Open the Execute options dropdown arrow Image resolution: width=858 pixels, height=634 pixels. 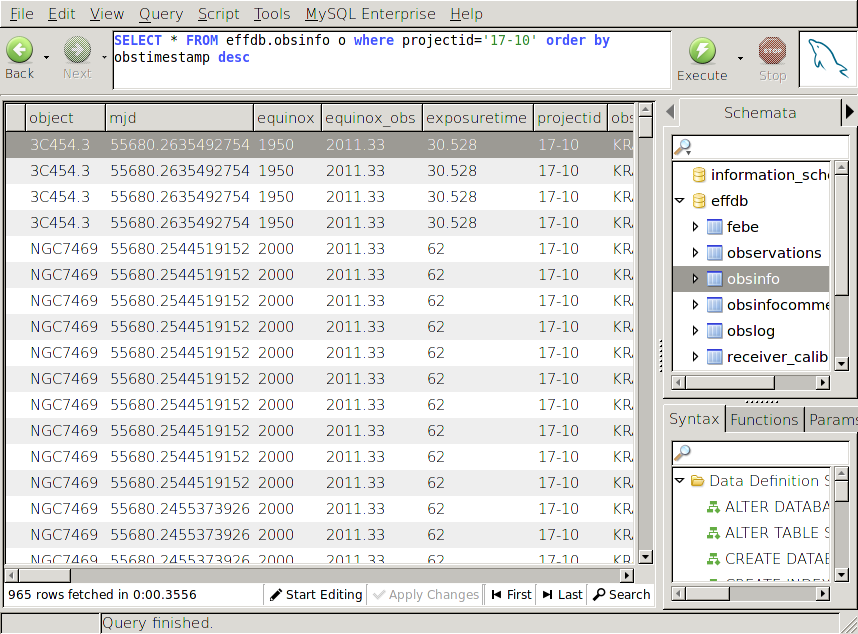coord(740,58)
